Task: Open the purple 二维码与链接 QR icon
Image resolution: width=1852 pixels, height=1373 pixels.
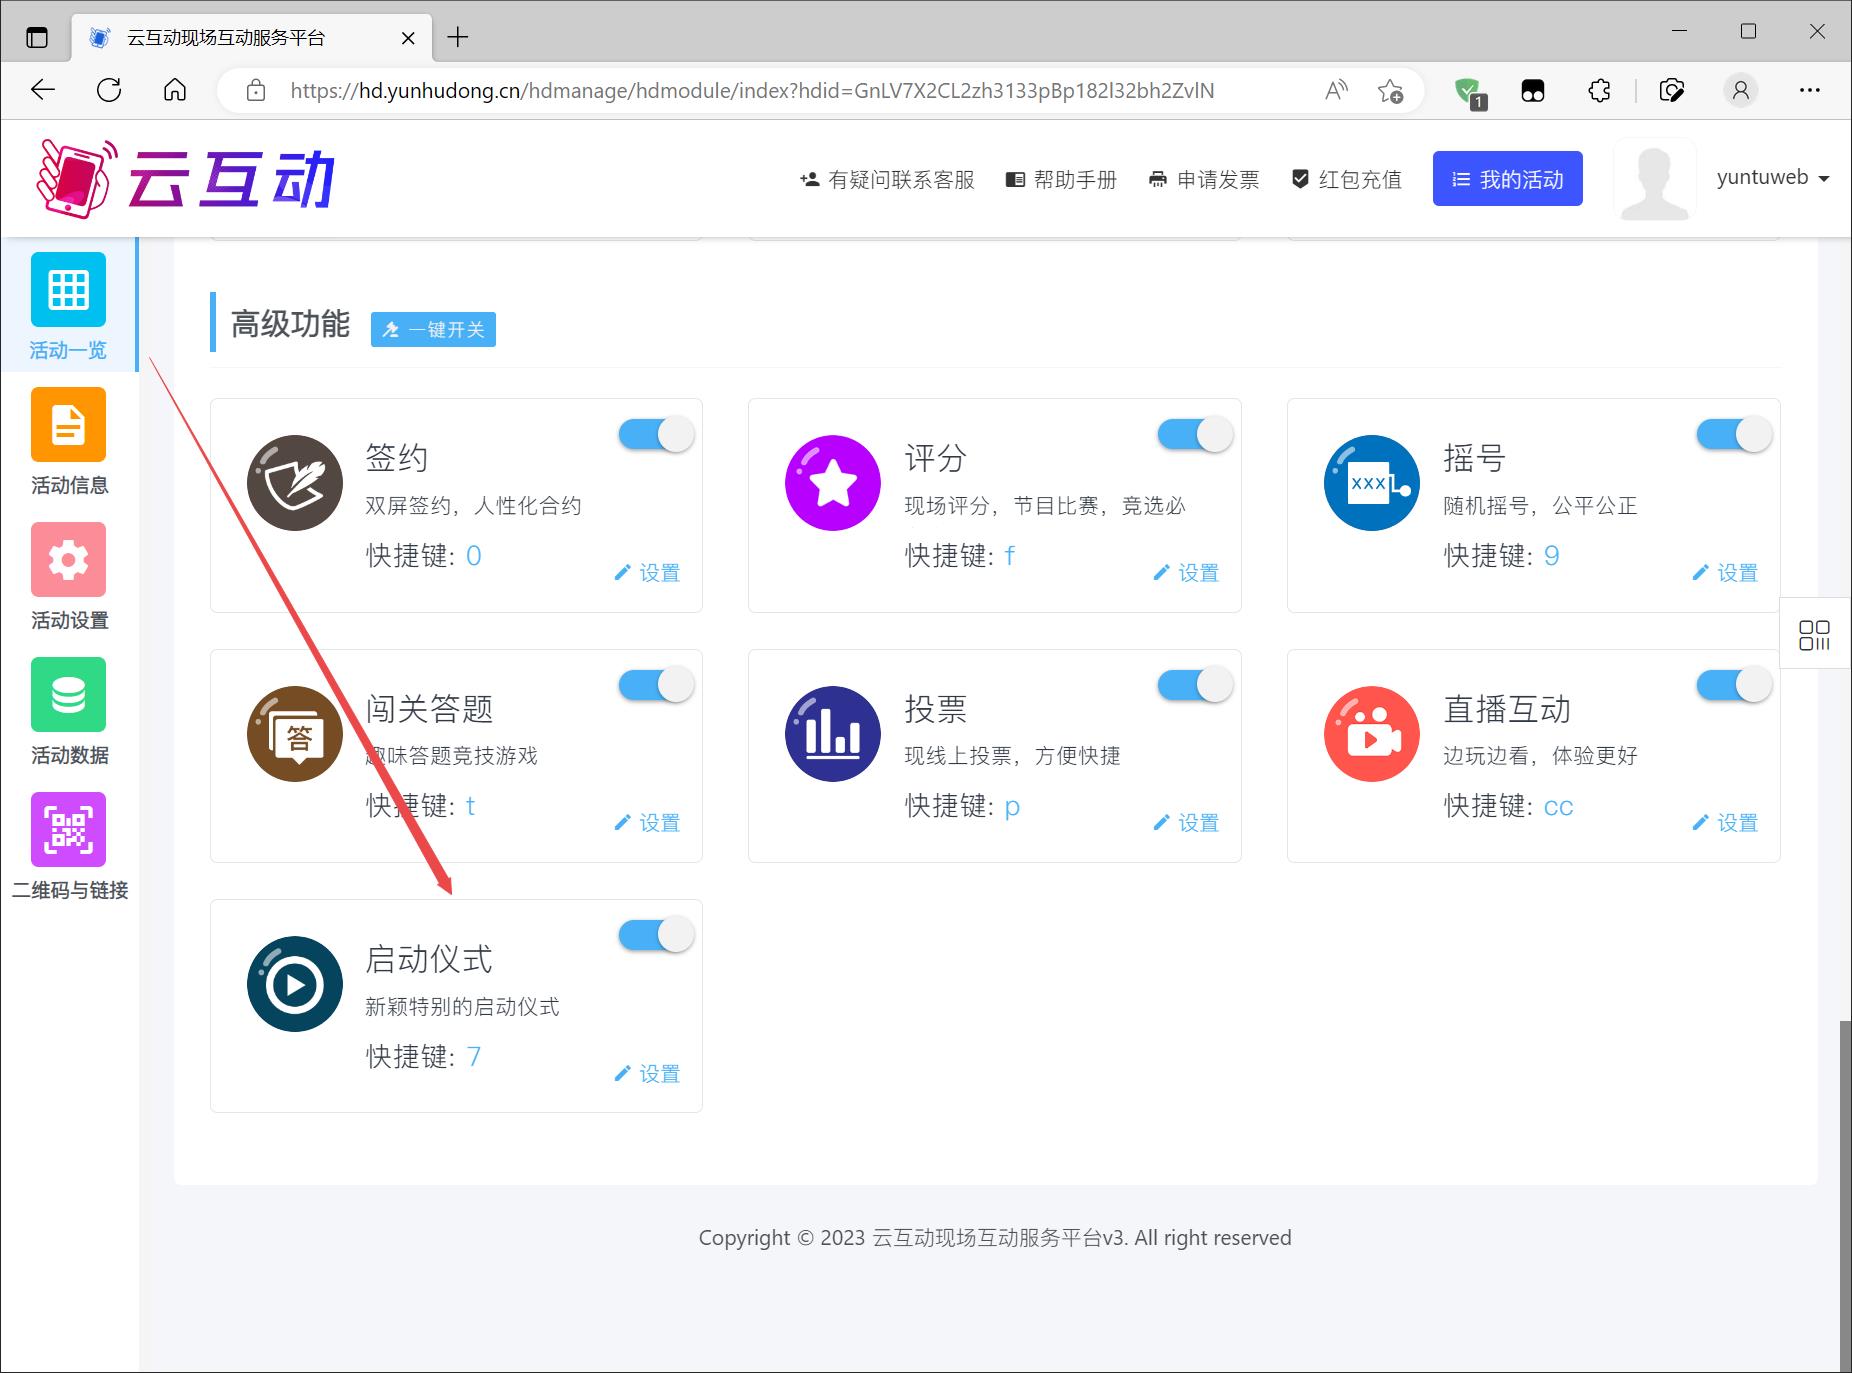Action: (68, 830)
